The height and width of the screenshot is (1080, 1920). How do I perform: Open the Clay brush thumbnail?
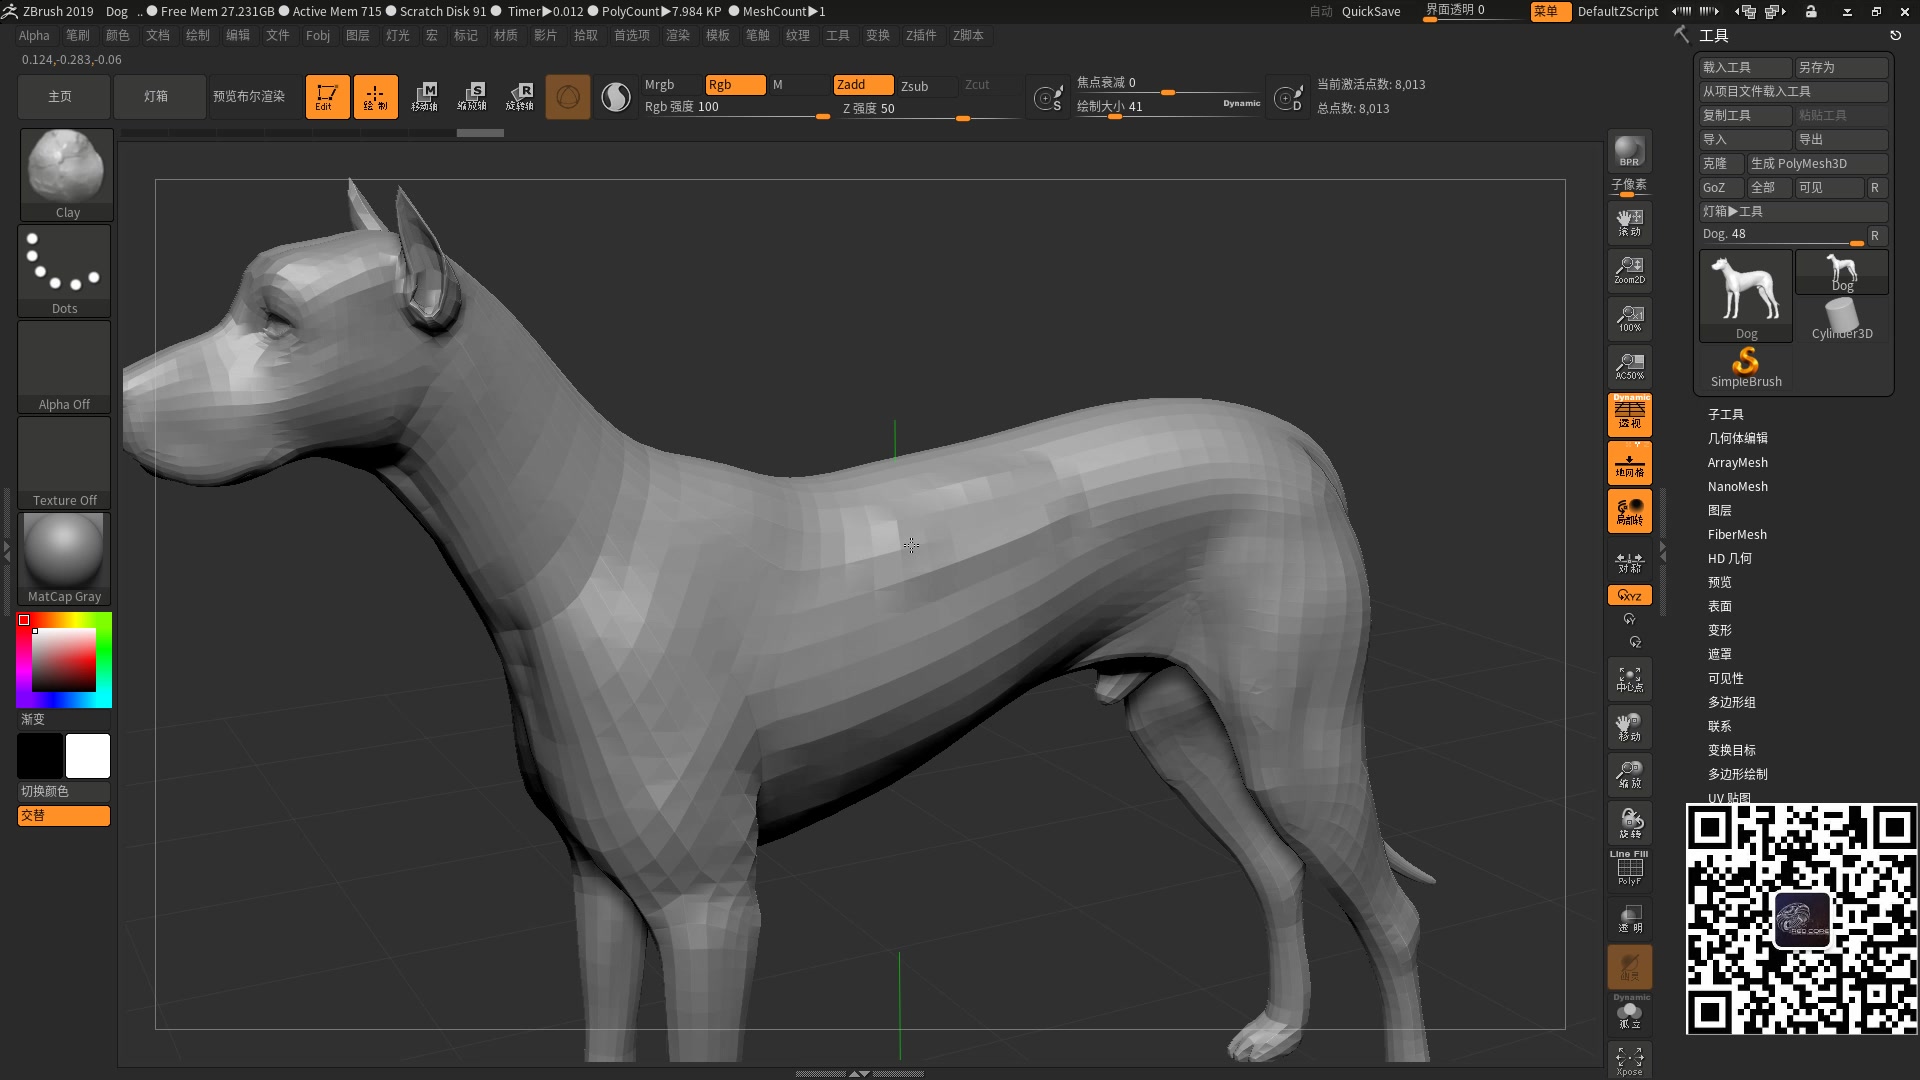(66, 174)
